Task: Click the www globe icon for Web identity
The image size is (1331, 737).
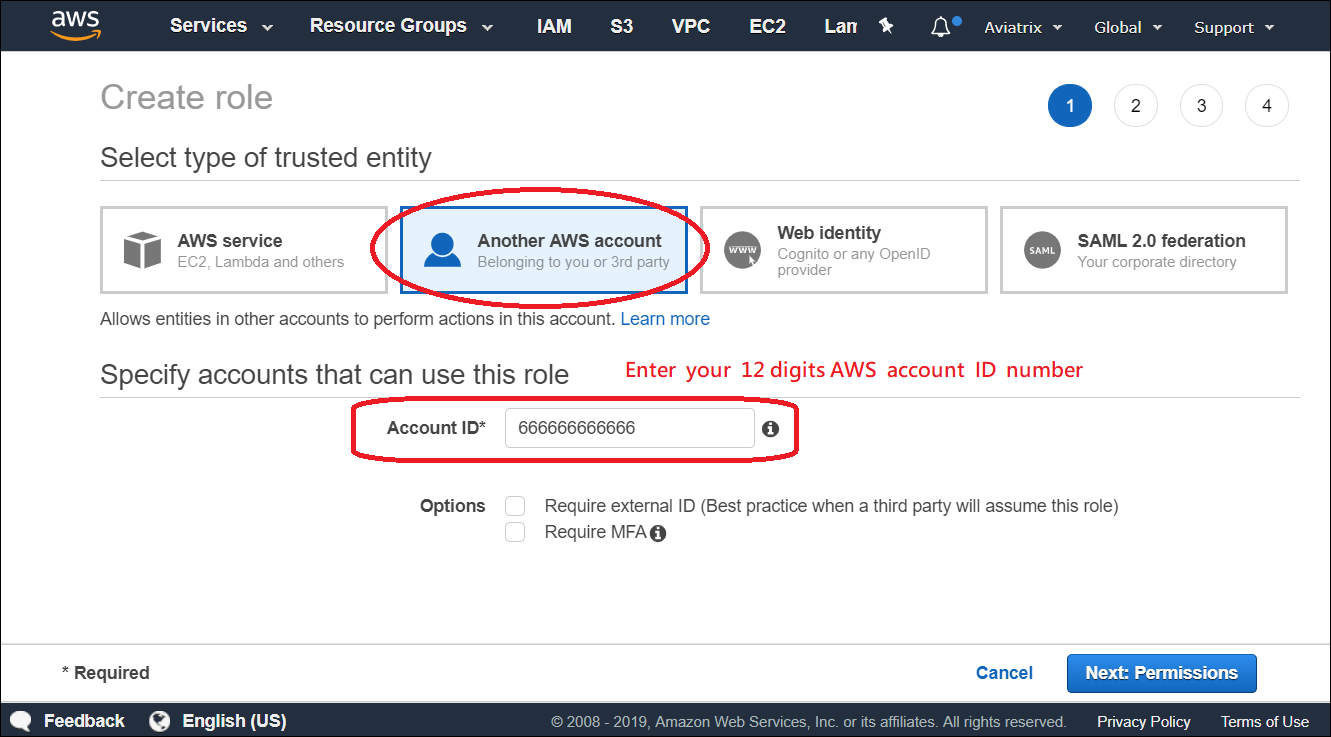Action: click(742, 249)
